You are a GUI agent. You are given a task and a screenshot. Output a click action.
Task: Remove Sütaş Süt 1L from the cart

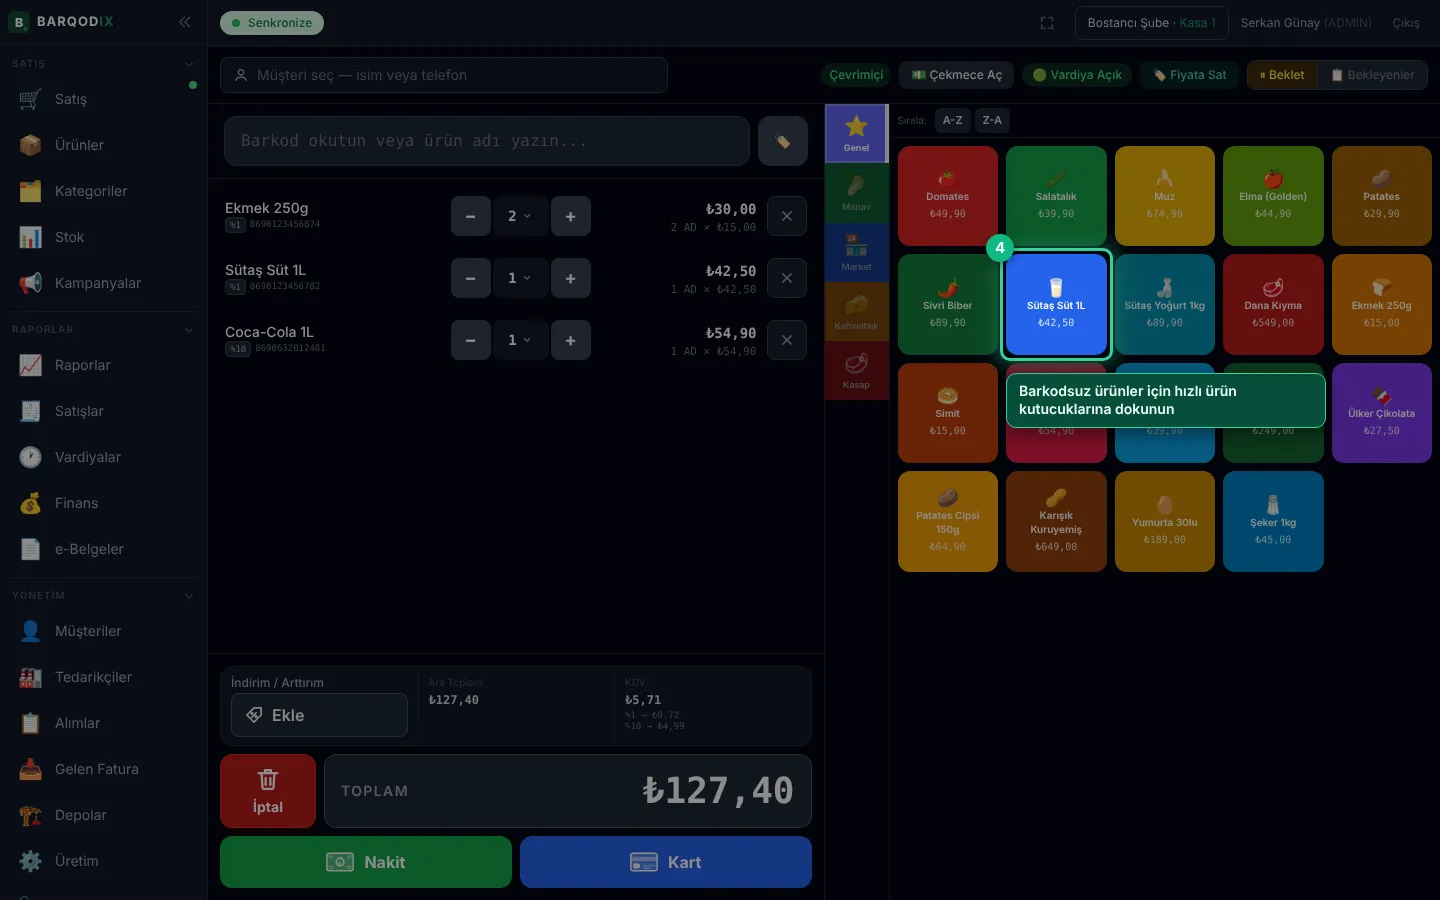[x=787, y=278]
